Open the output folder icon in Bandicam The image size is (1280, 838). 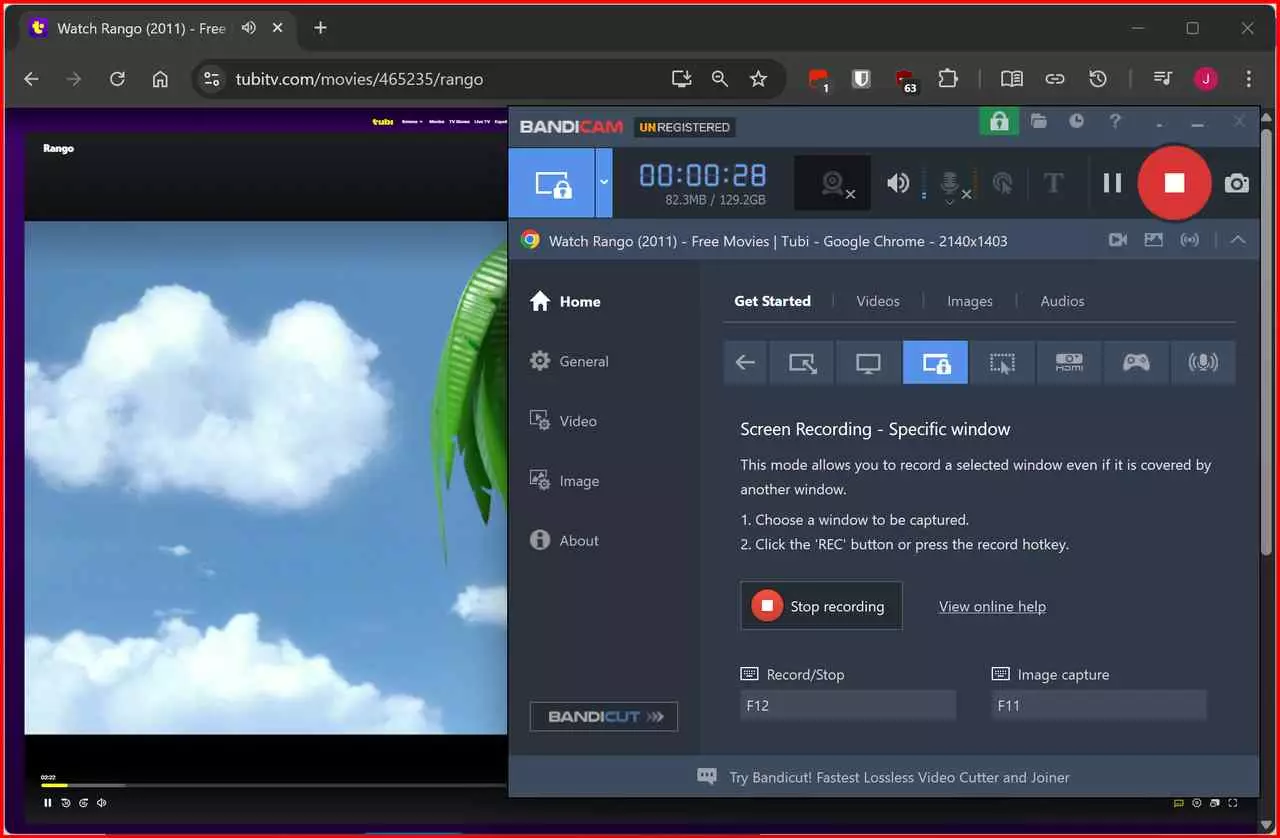[x=1039, y=122]
